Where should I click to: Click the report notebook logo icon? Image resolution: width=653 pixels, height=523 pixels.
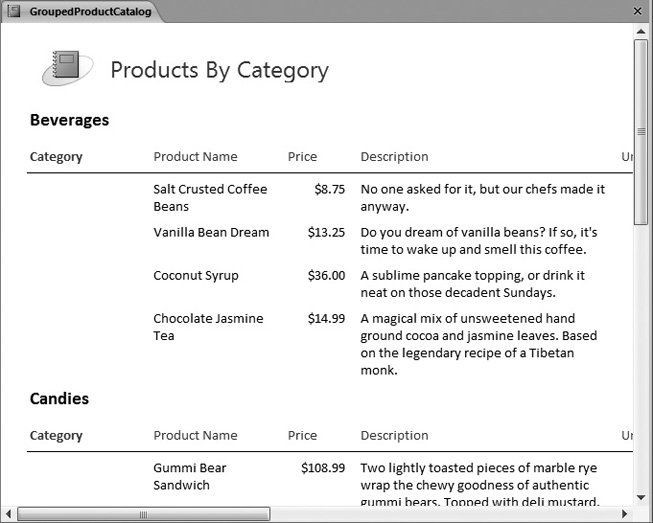point(66,68)
